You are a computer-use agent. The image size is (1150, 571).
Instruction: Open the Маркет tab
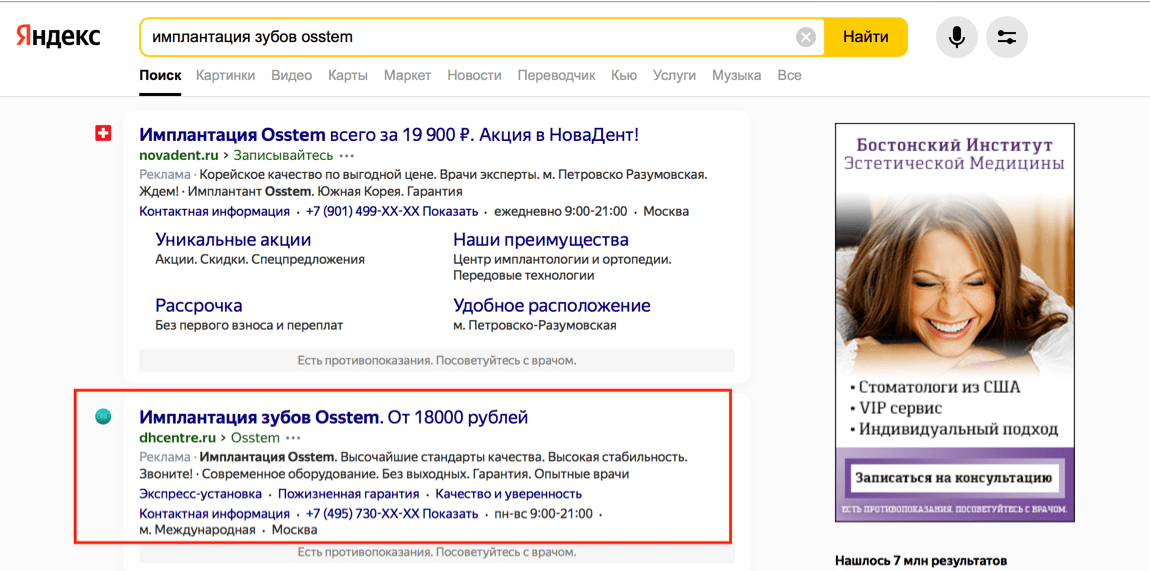407,75
